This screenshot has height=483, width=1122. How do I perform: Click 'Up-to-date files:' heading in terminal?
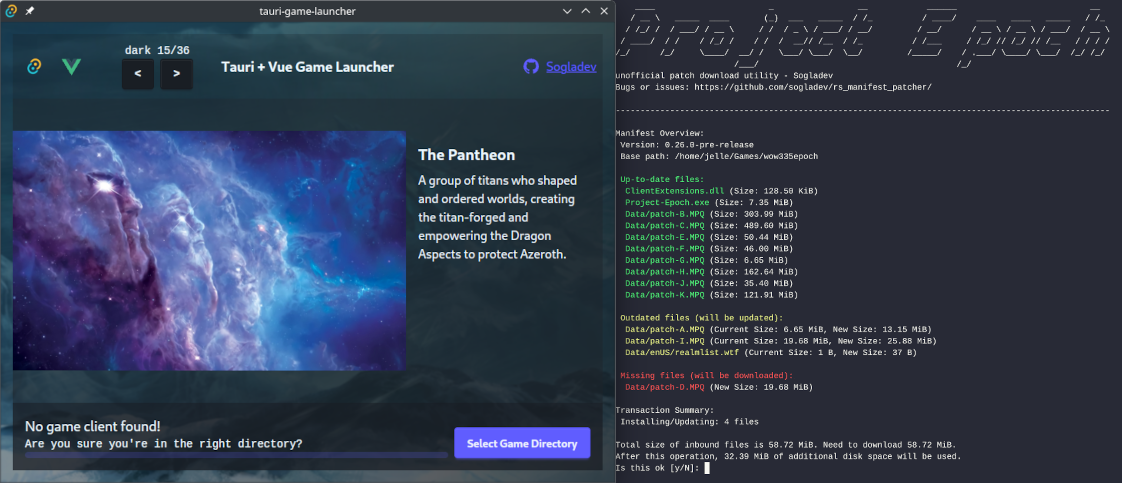tap(662, 180)
